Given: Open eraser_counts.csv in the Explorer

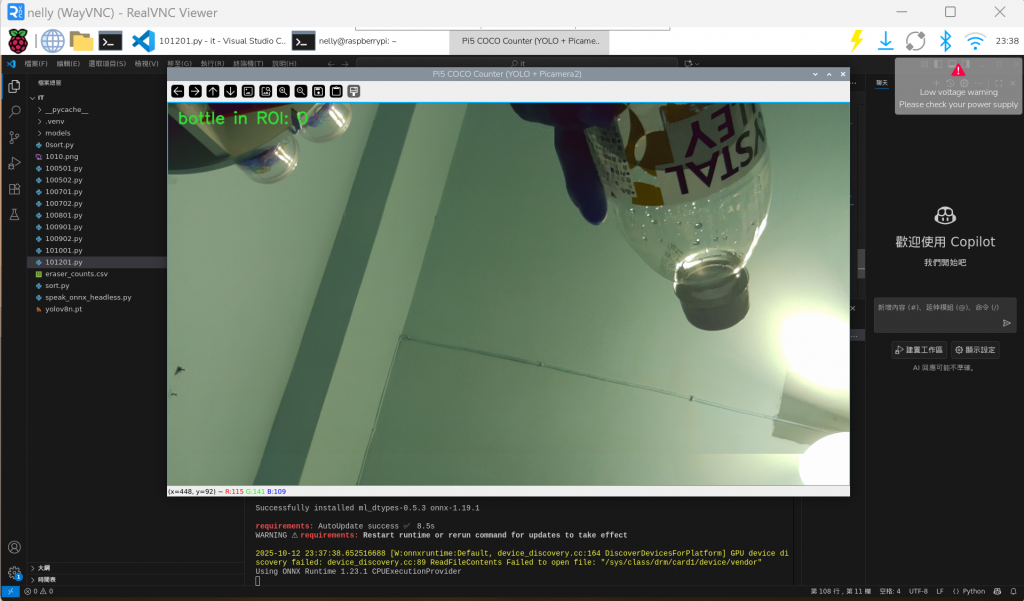Looking at the screenshot, I should [x=76, y=274].
